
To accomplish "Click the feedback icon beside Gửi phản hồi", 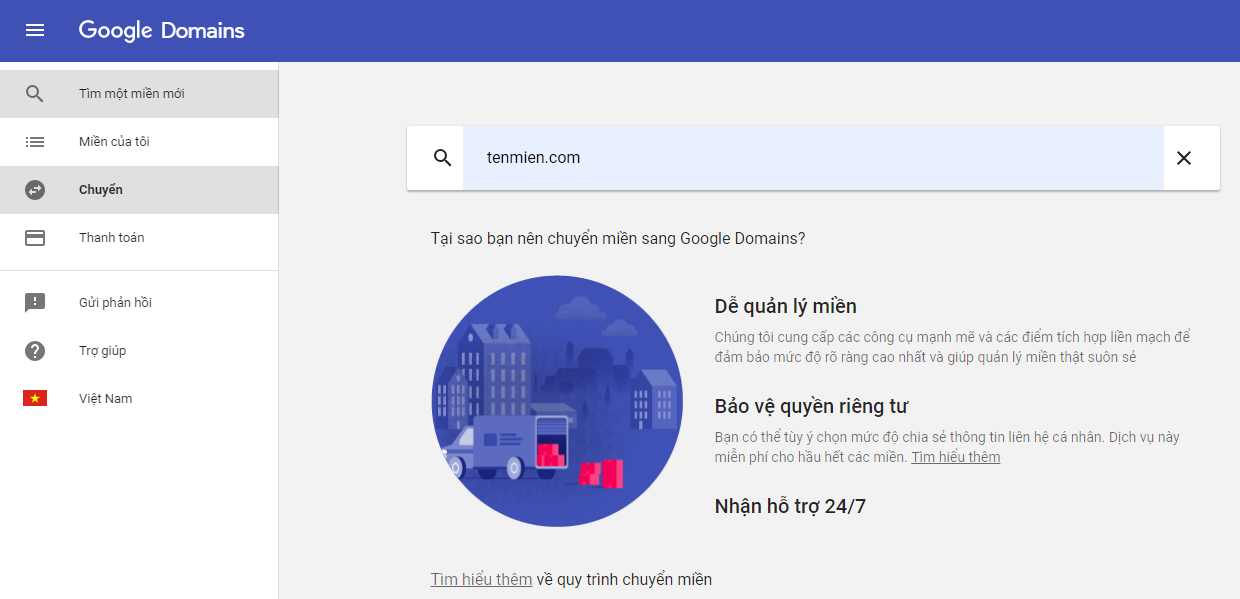I will click(35, 303).
